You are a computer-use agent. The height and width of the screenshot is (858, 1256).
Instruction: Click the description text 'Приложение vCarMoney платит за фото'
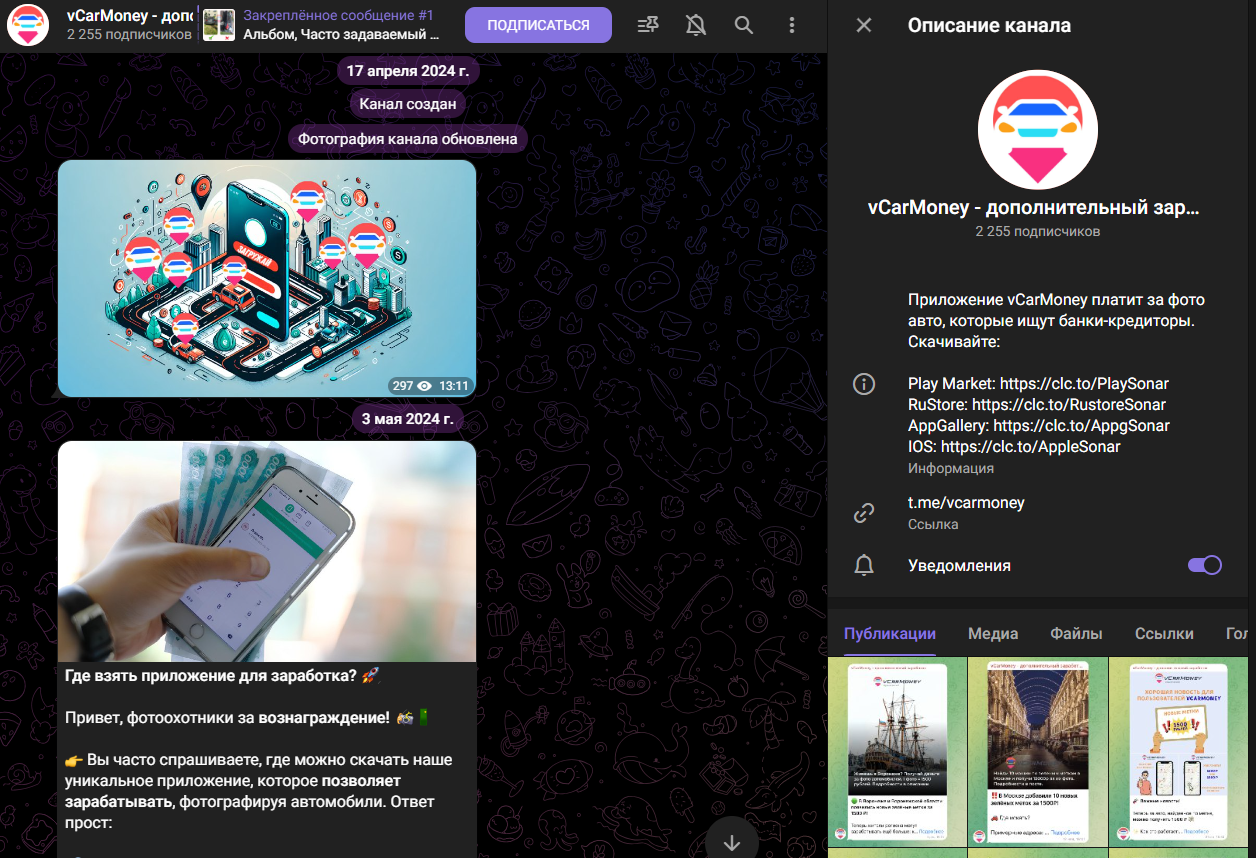point(1057,299)
